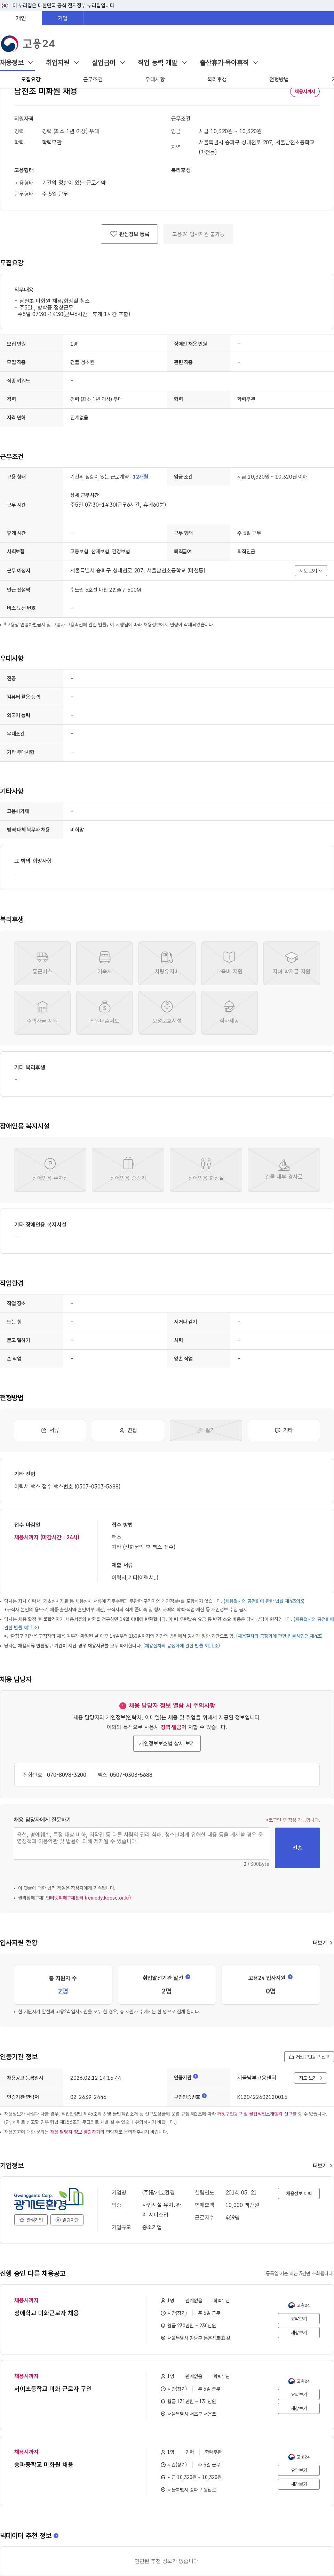The width and height of the screenshot is (334, 2576).
Task: Click the 주택자금 지원 welfare icon
Action: (42, 1012)
